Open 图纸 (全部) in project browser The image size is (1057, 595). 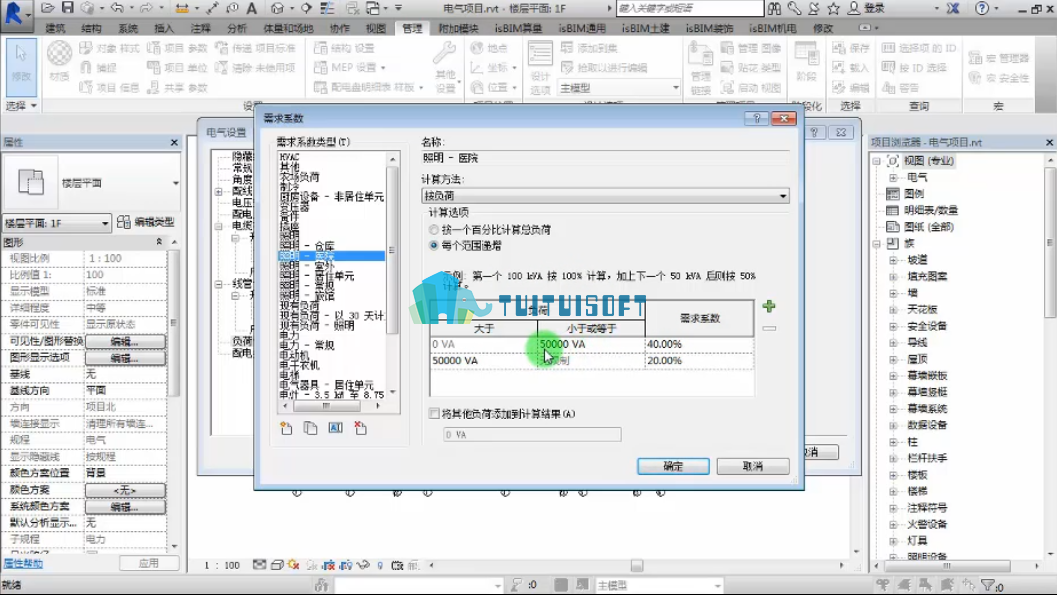click(929, 227)
